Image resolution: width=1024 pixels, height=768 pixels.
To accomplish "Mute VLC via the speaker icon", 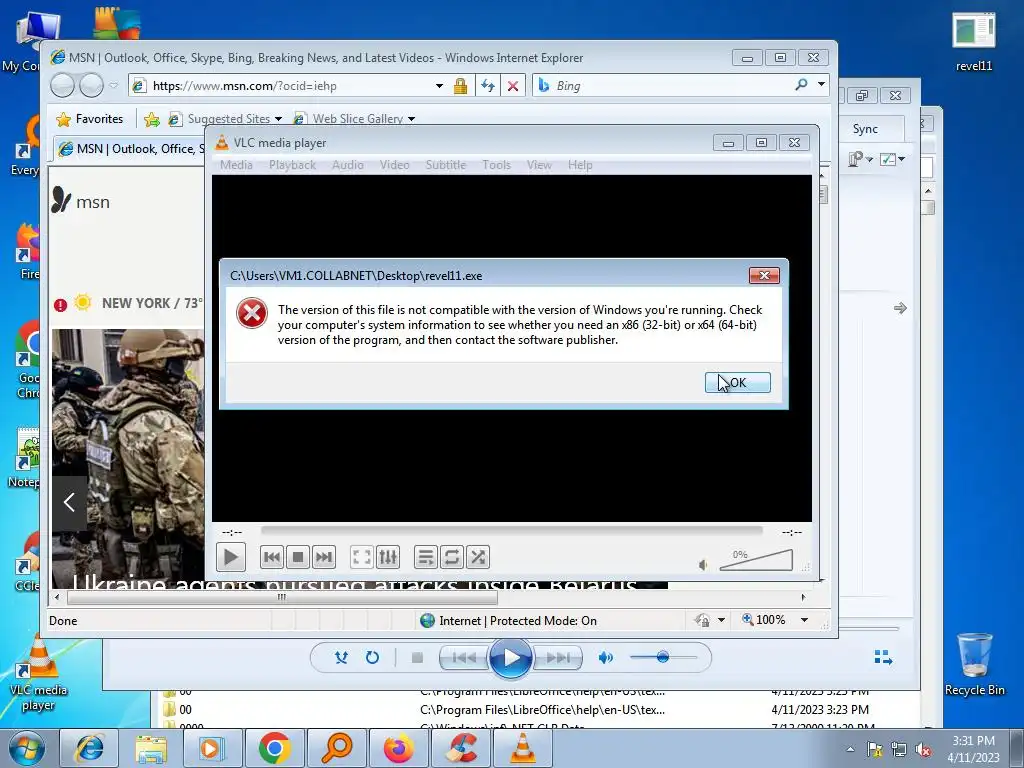I will click(x=703, y=565).
